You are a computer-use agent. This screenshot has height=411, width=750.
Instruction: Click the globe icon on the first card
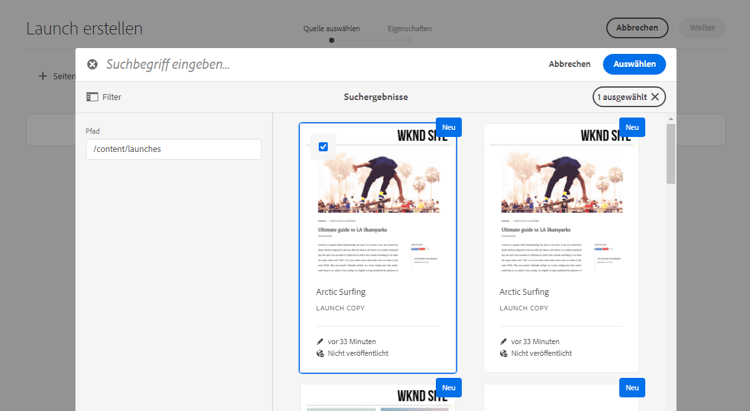click(320, 354)
